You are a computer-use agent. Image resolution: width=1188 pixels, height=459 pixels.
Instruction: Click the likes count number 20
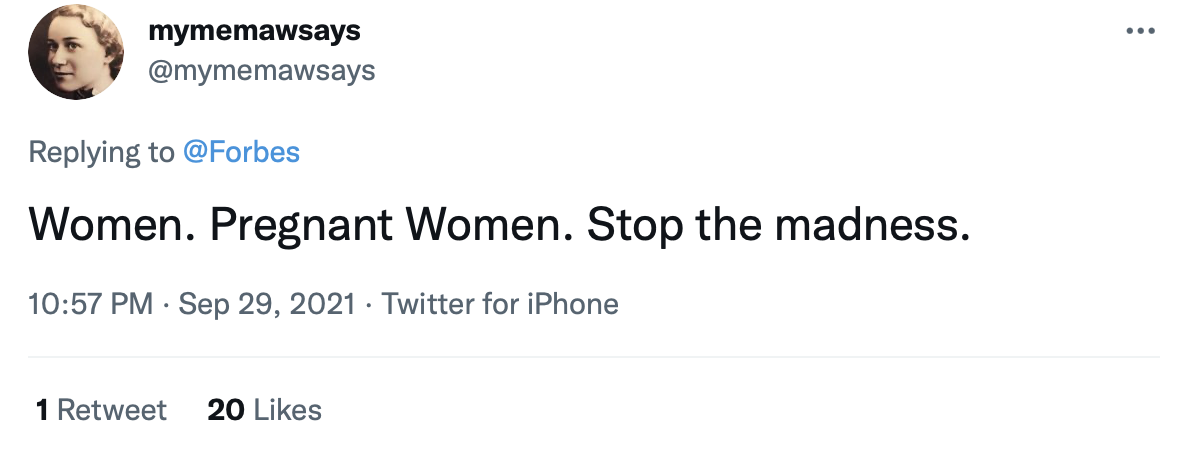click(226, 410)
